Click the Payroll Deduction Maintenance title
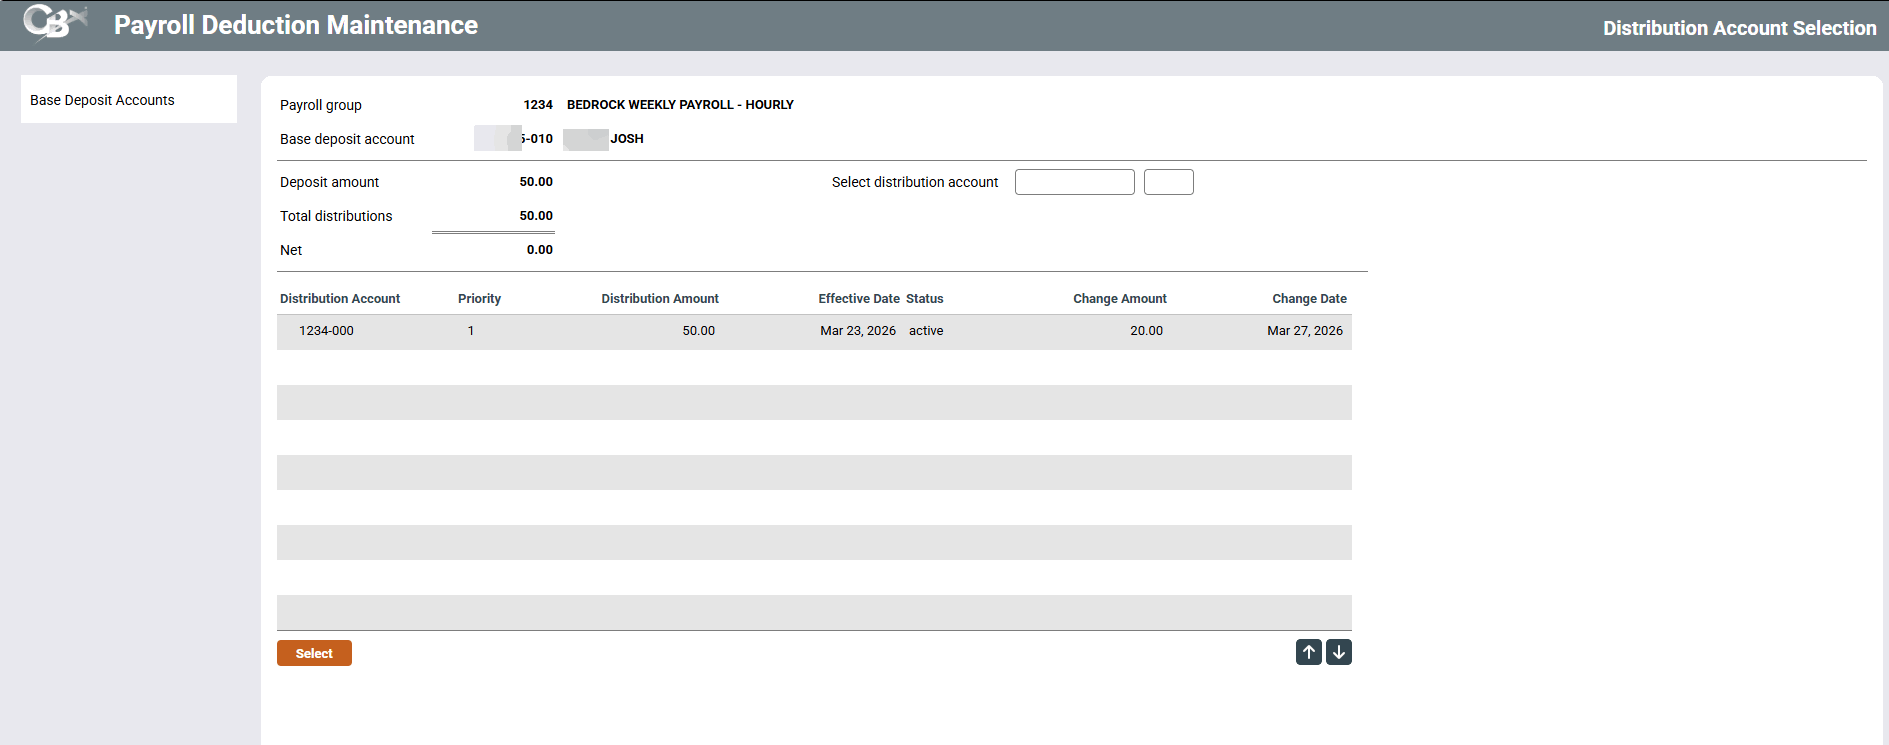1889x745 pixels. tap(296, 25)
